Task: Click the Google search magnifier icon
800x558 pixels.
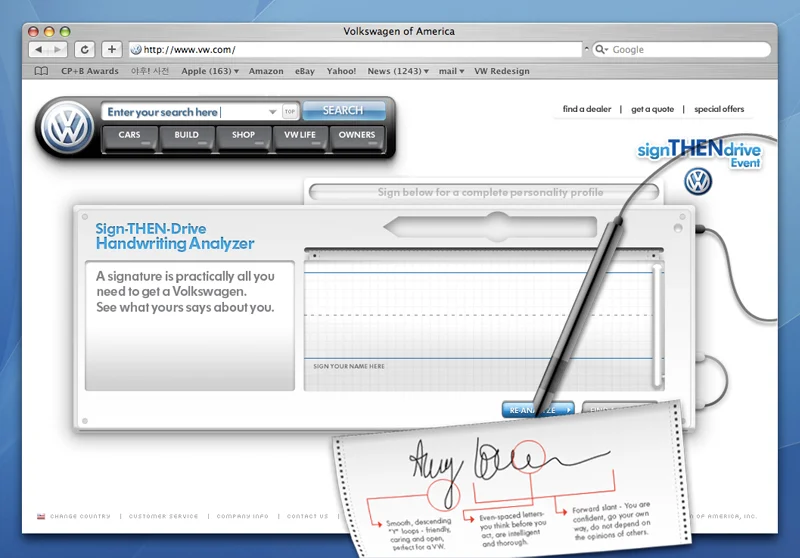Action: (x=599, y=49)
